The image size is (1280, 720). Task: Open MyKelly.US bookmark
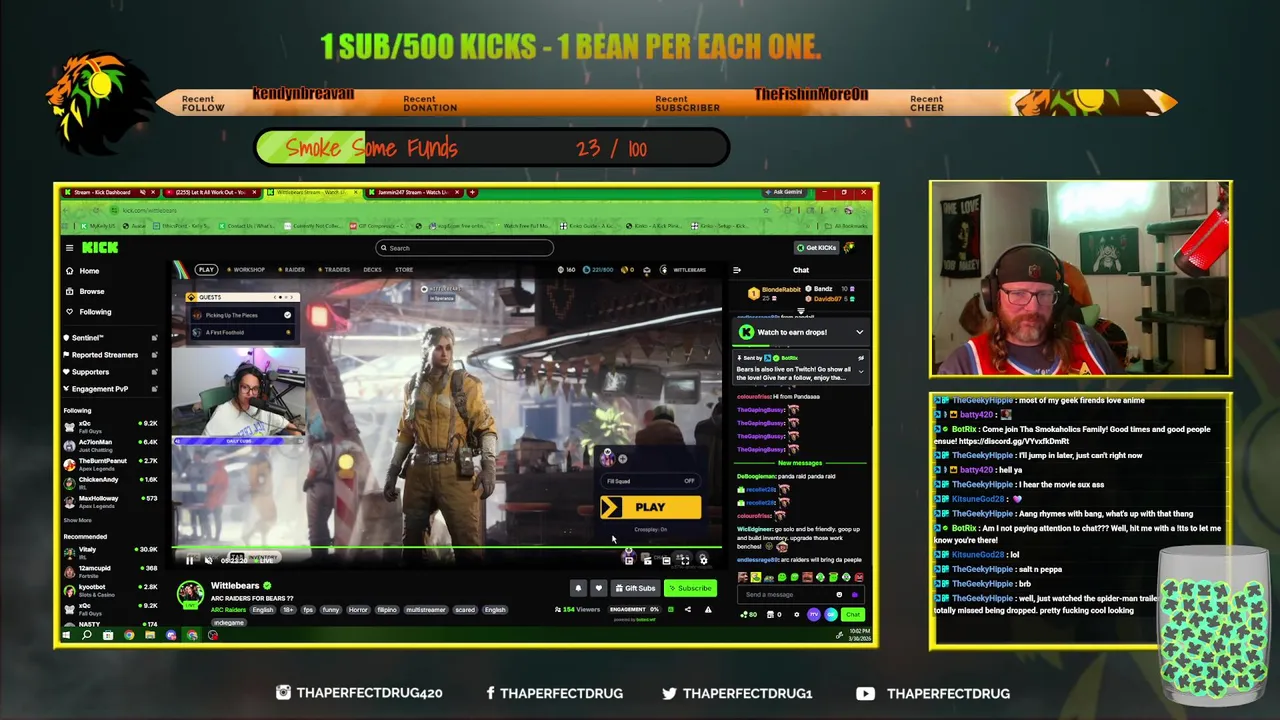click(x=100, y=226)
